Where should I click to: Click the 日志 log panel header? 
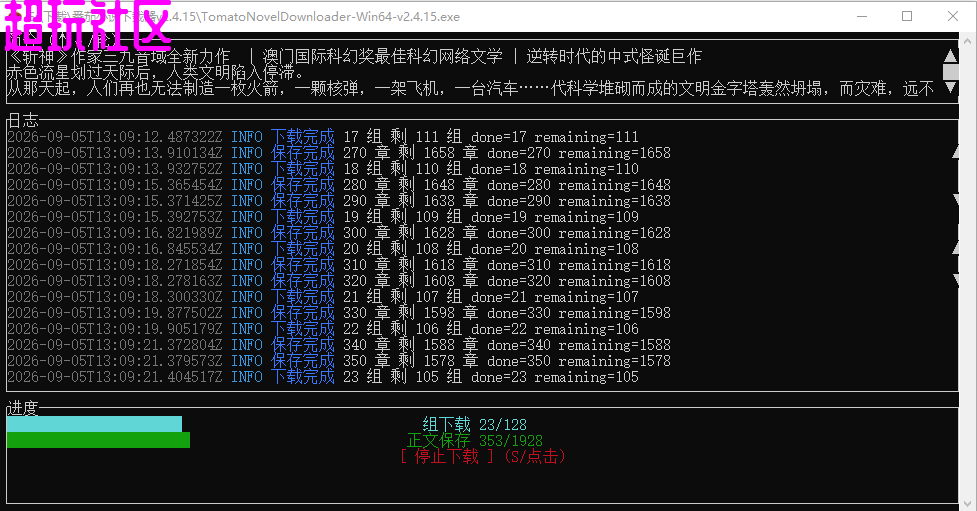pyautogui.click(x=22, y=120)
